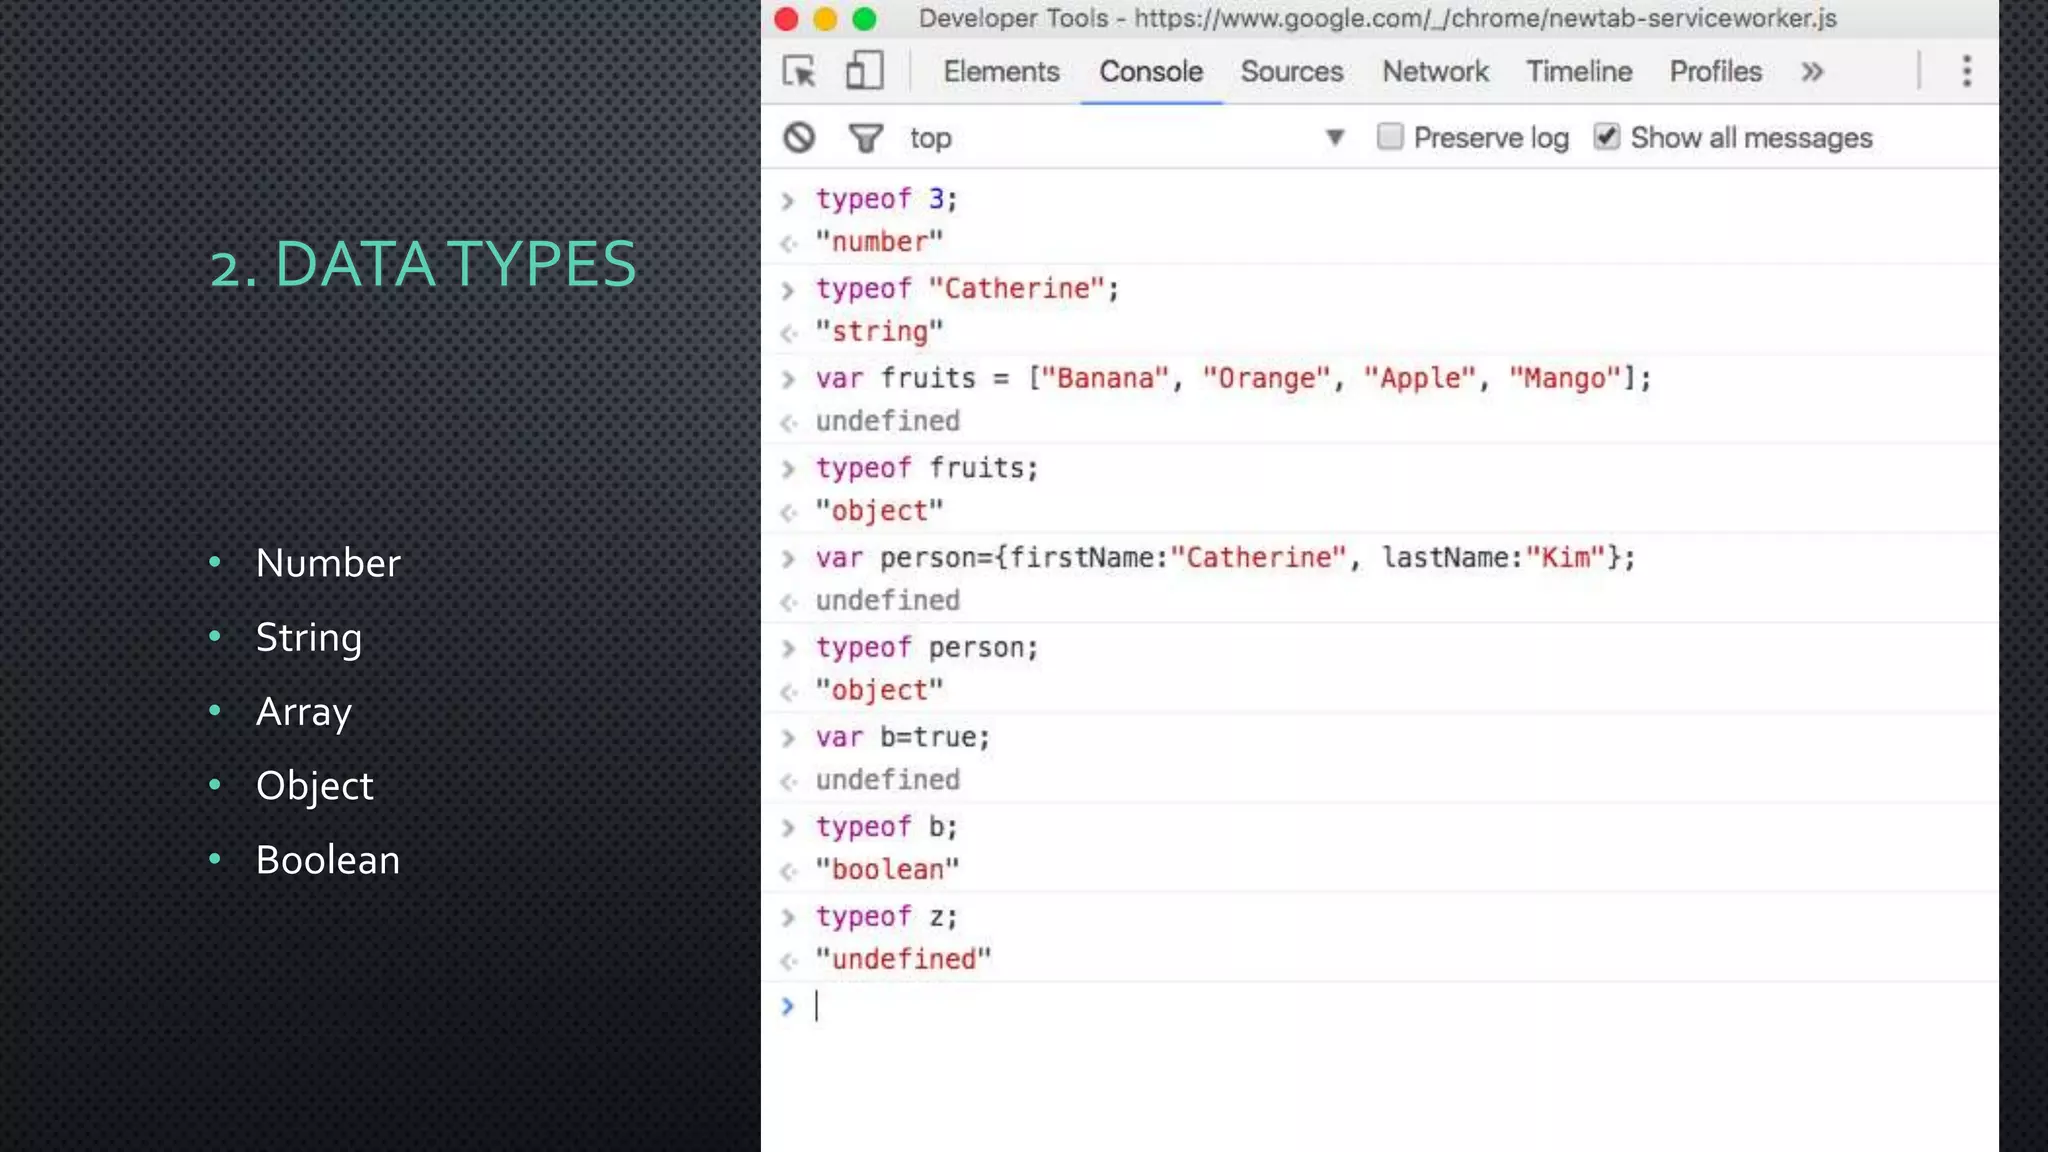Image resolution: width=2048 pixels, height=1152 pixels.
Task: Select the 'typeof z;' command
Action: click(x=886, y=917)
